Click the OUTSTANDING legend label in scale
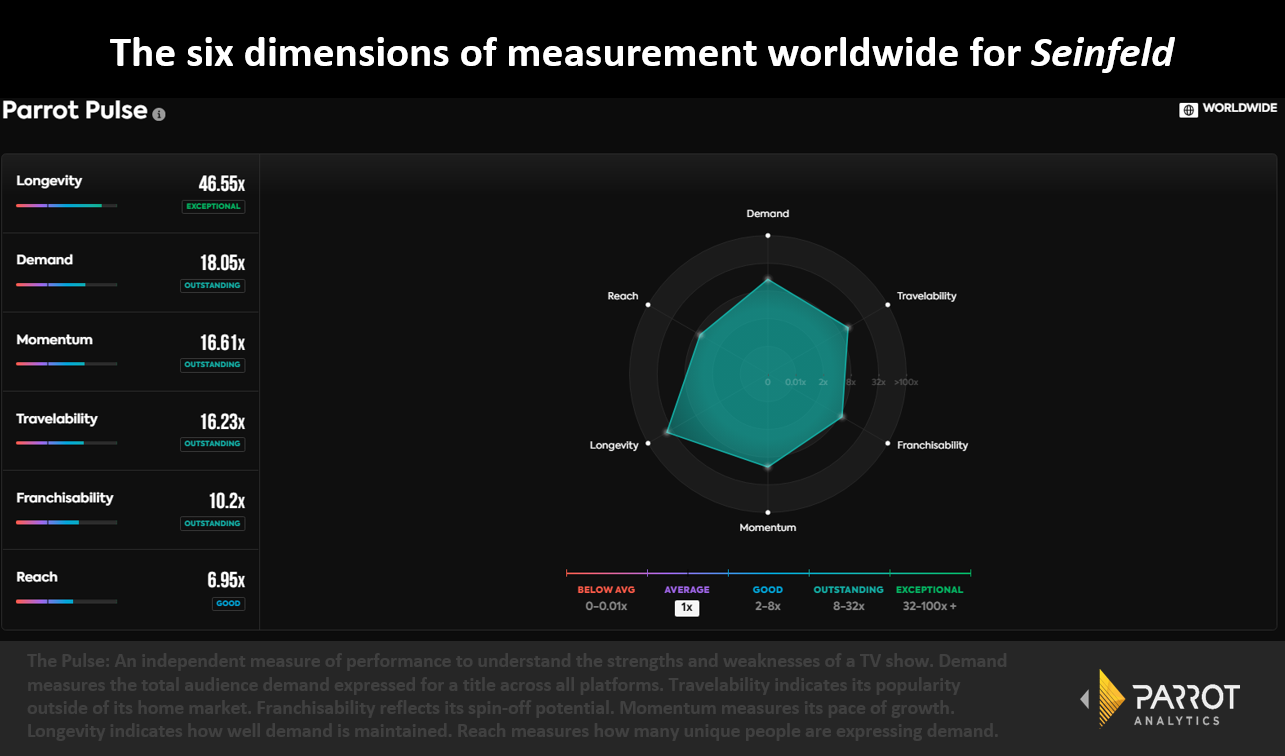Screen dimensions: 1285x756 (x=849, y=590)
